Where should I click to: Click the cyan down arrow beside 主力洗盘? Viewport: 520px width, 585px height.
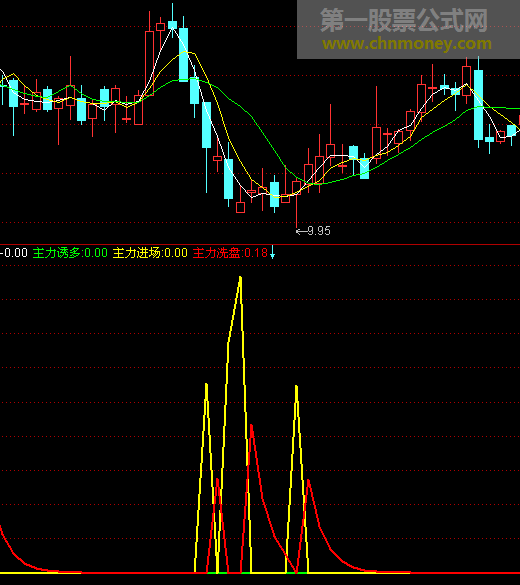(272, 252)
